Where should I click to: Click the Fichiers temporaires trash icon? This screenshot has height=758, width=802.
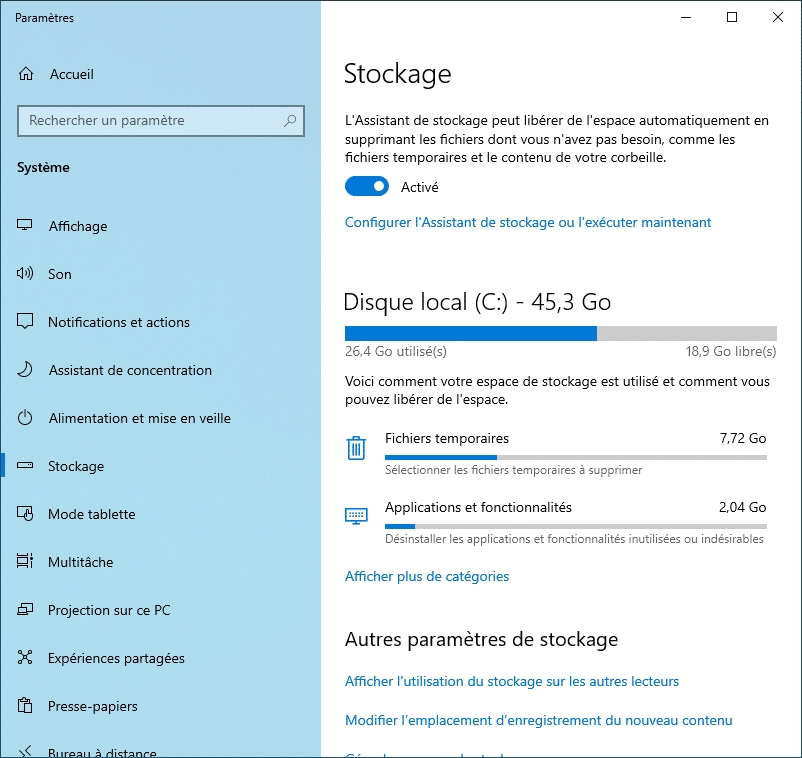coord(356,447)
